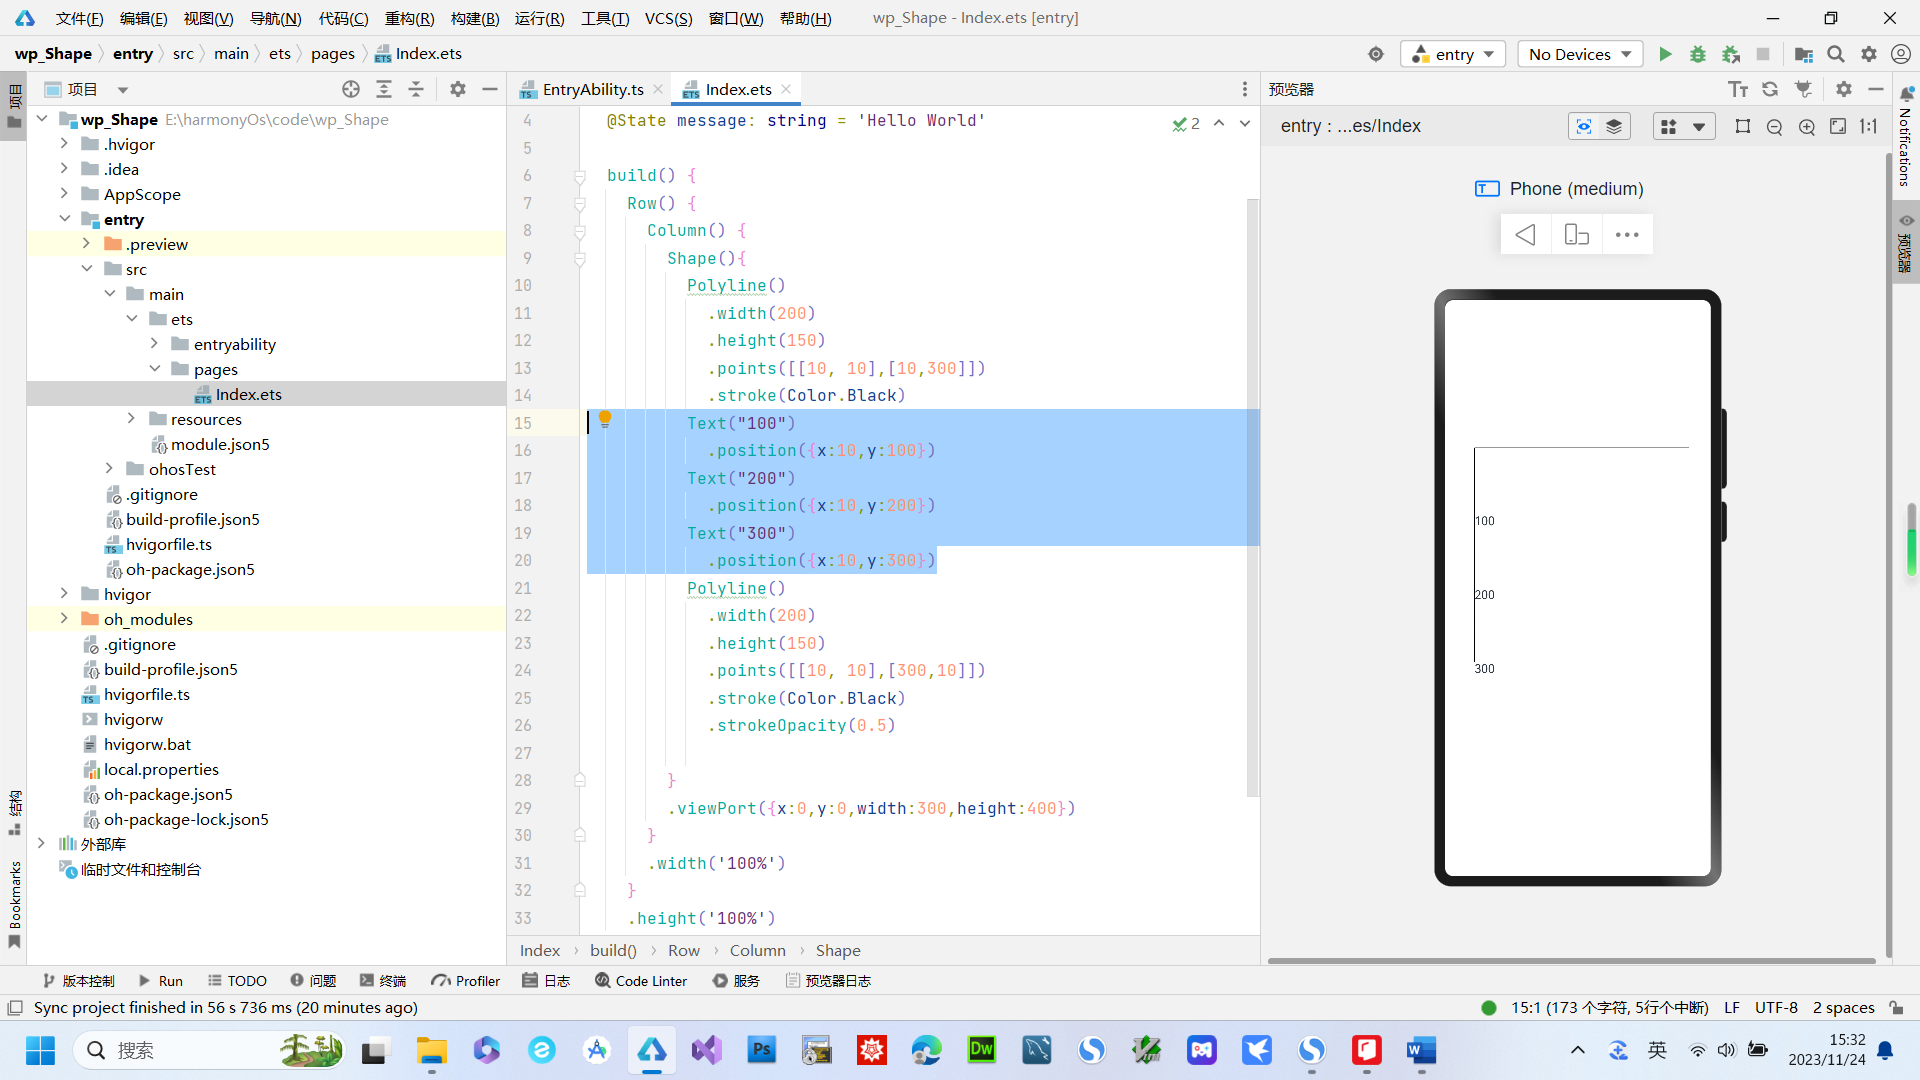Open the TODO tool window

(237, 981)
